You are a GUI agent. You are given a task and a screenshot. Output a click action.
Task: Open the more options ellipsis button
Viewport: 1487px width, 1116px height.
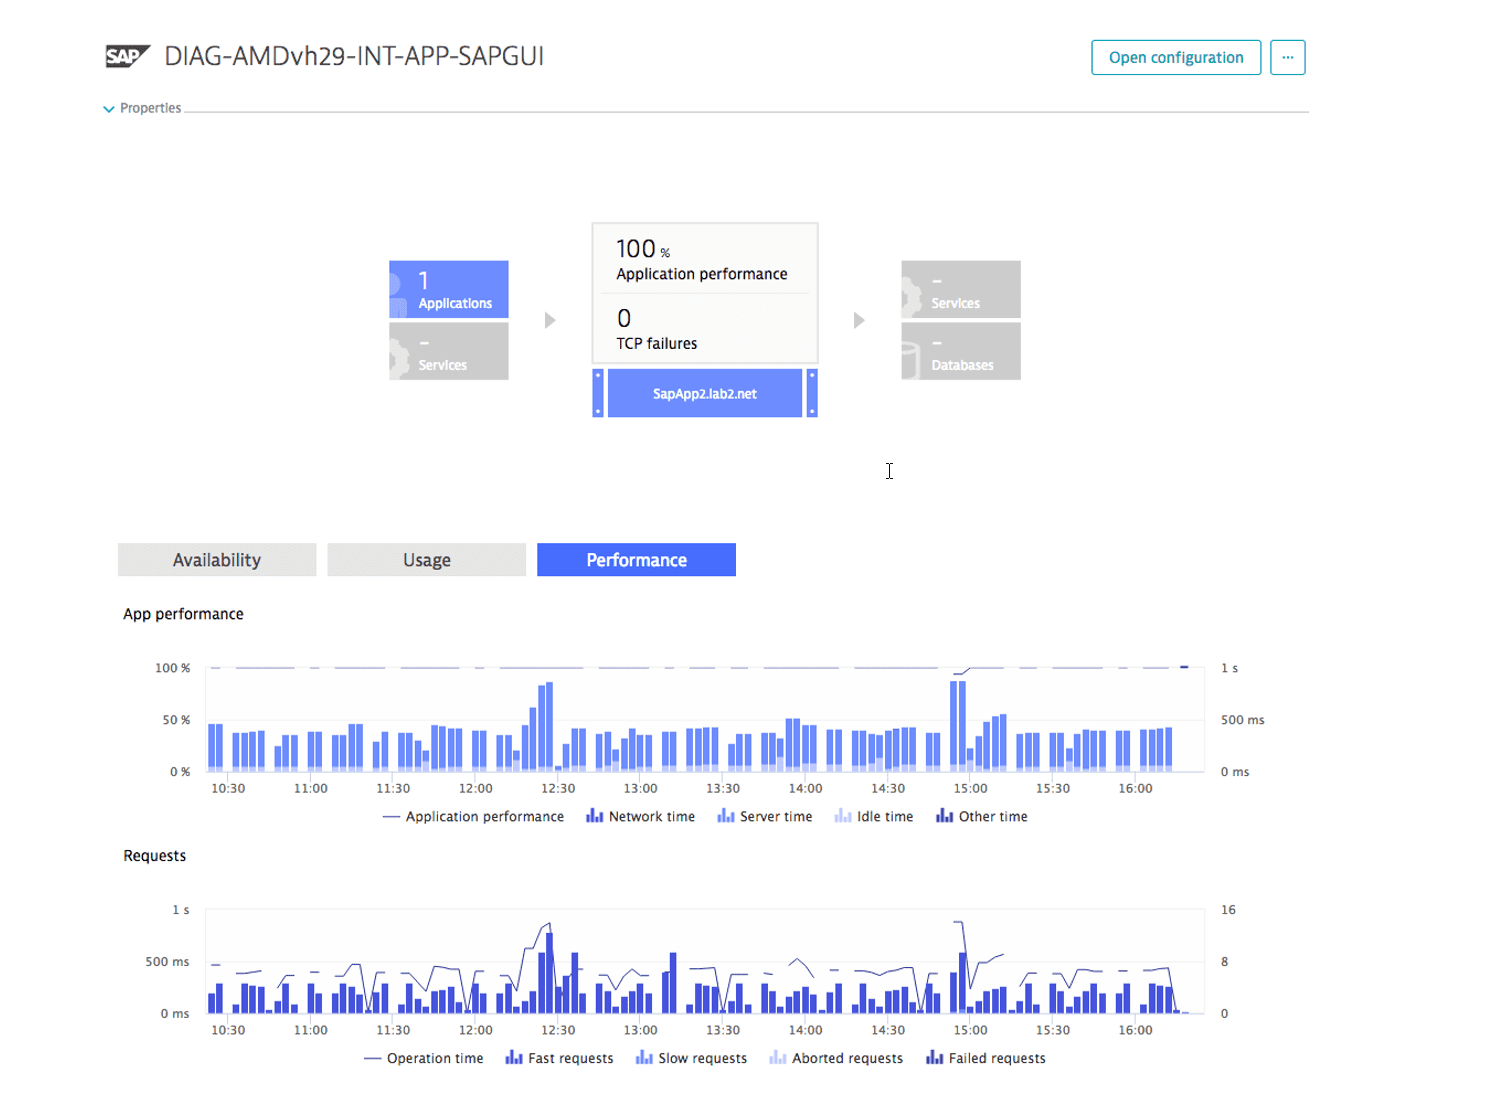[x=1287, y=57]
